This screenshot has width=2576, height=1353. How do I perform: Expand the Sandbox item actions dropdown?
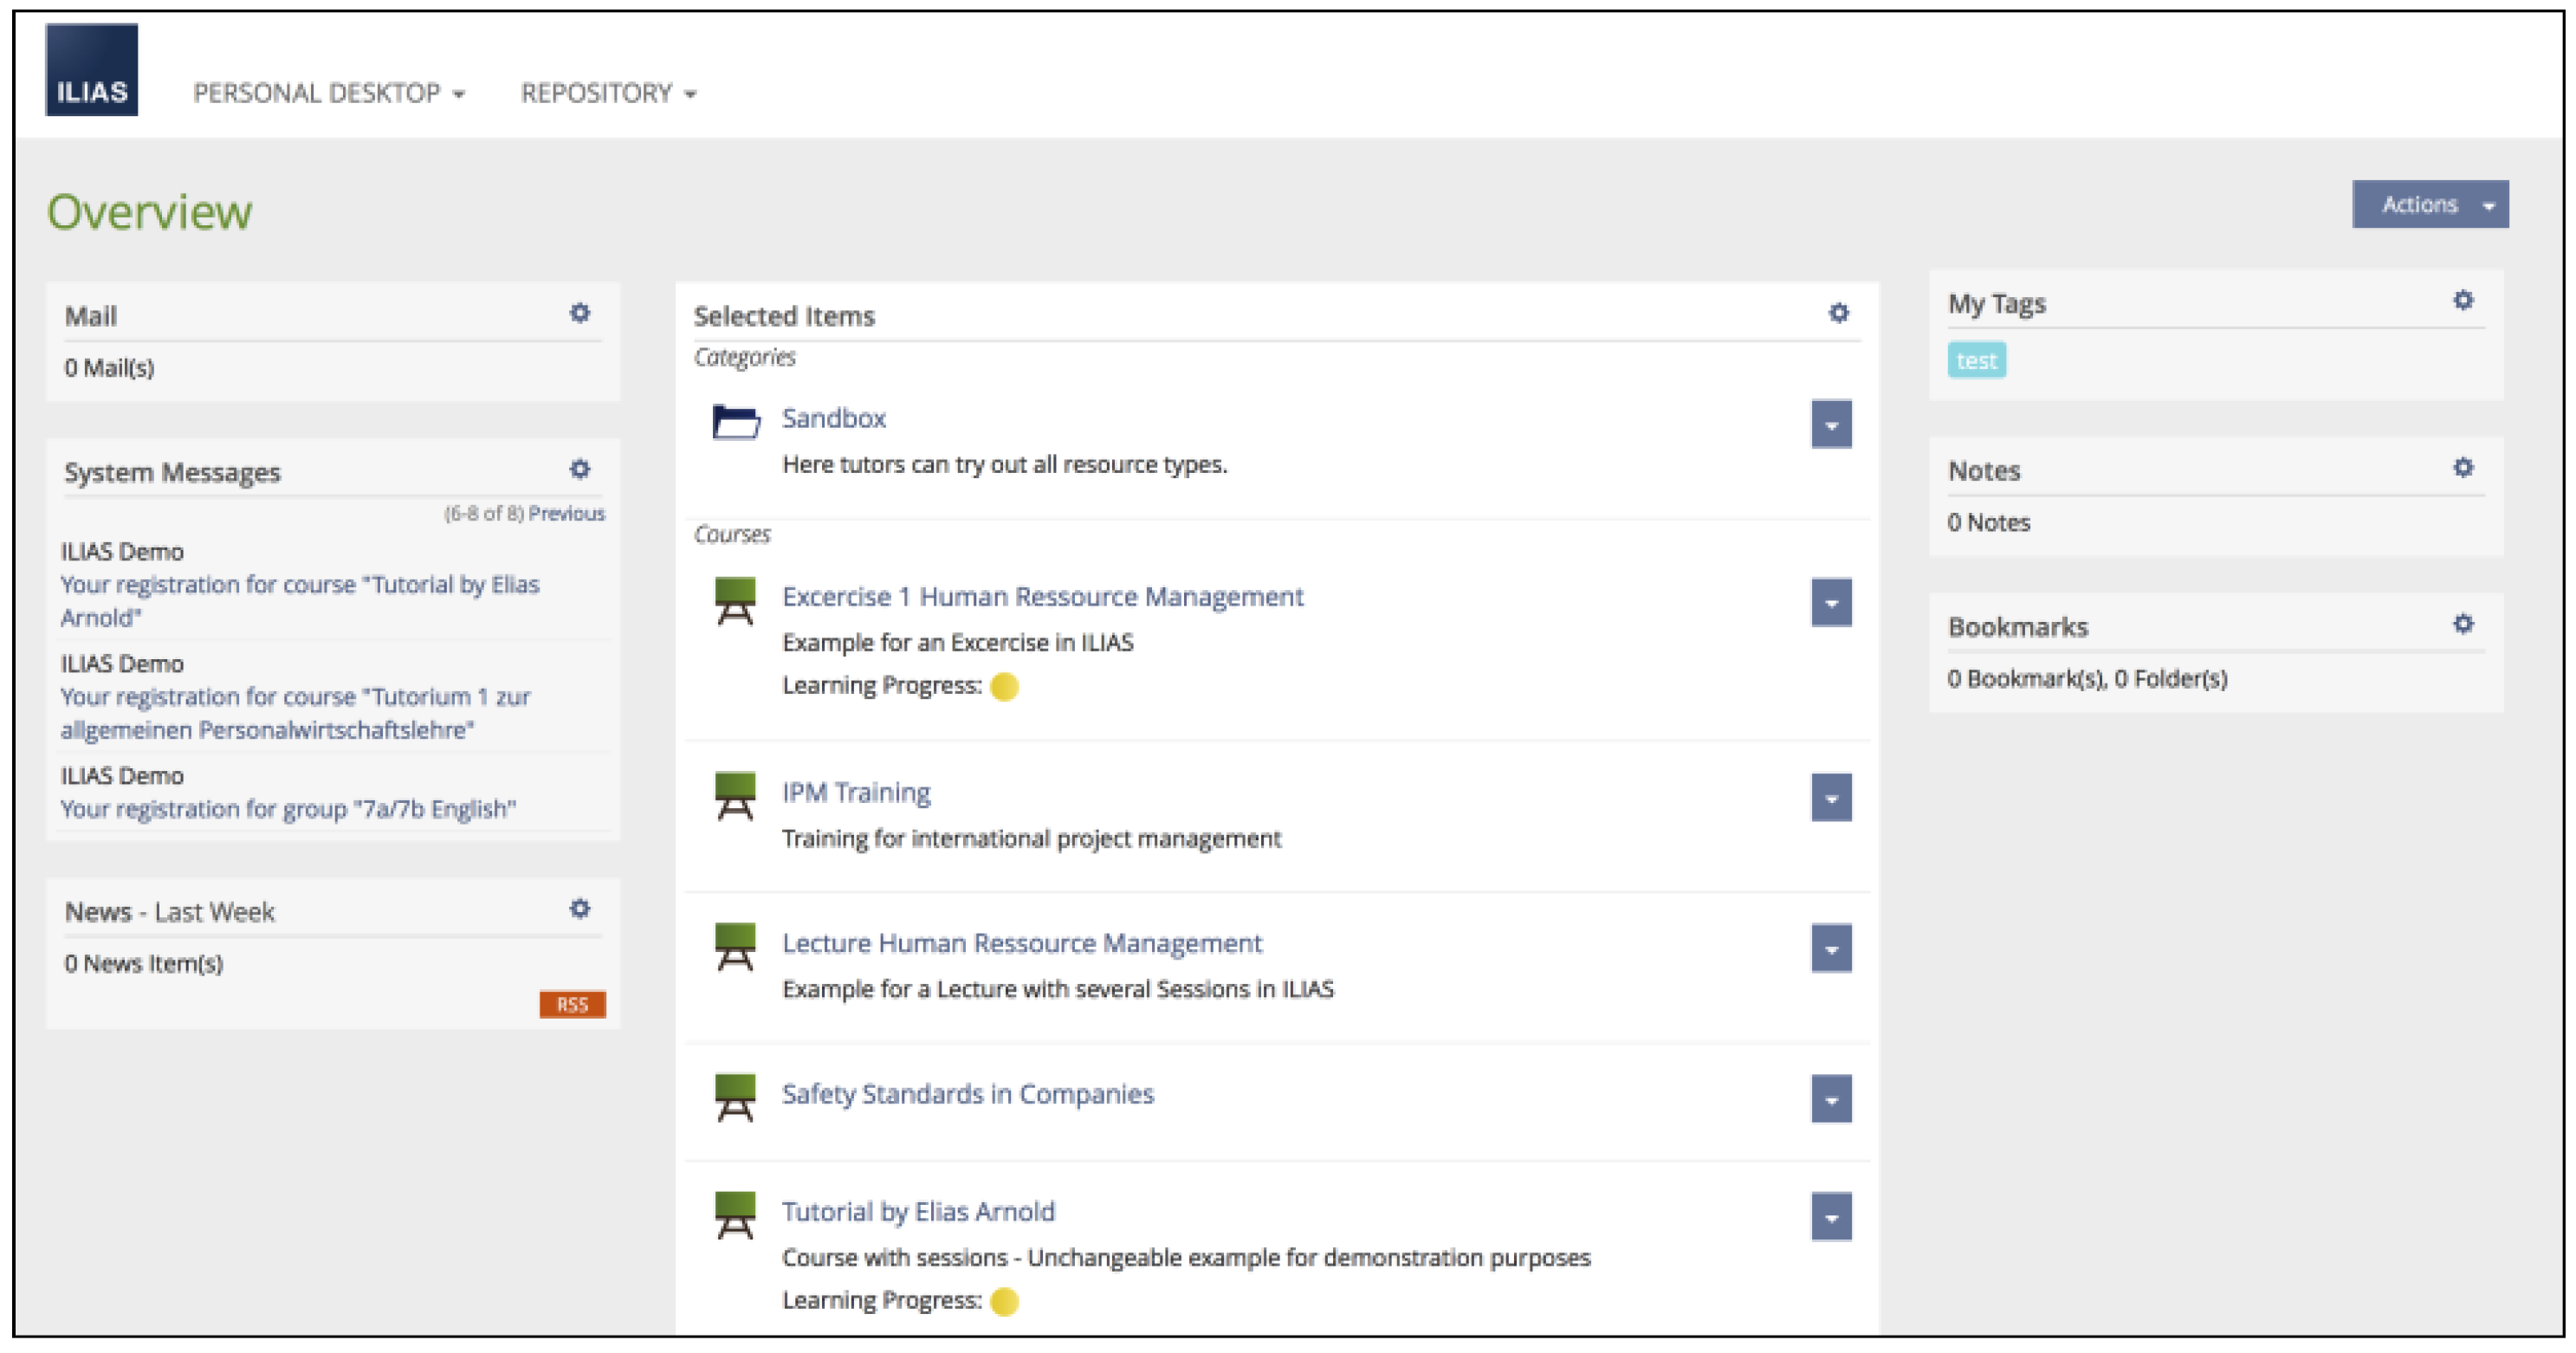[x=1831, y=425]
